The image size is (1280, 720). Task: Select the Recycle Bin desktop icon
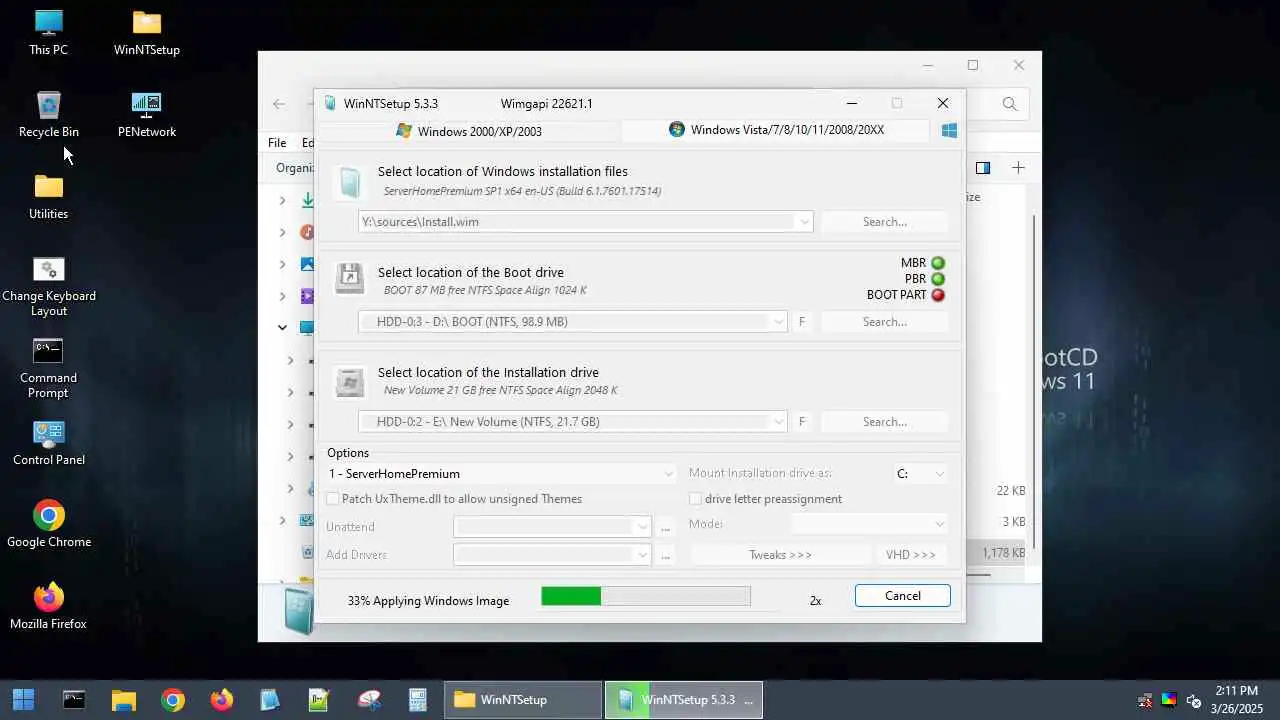pyautogui.click(x=48, y=114)
